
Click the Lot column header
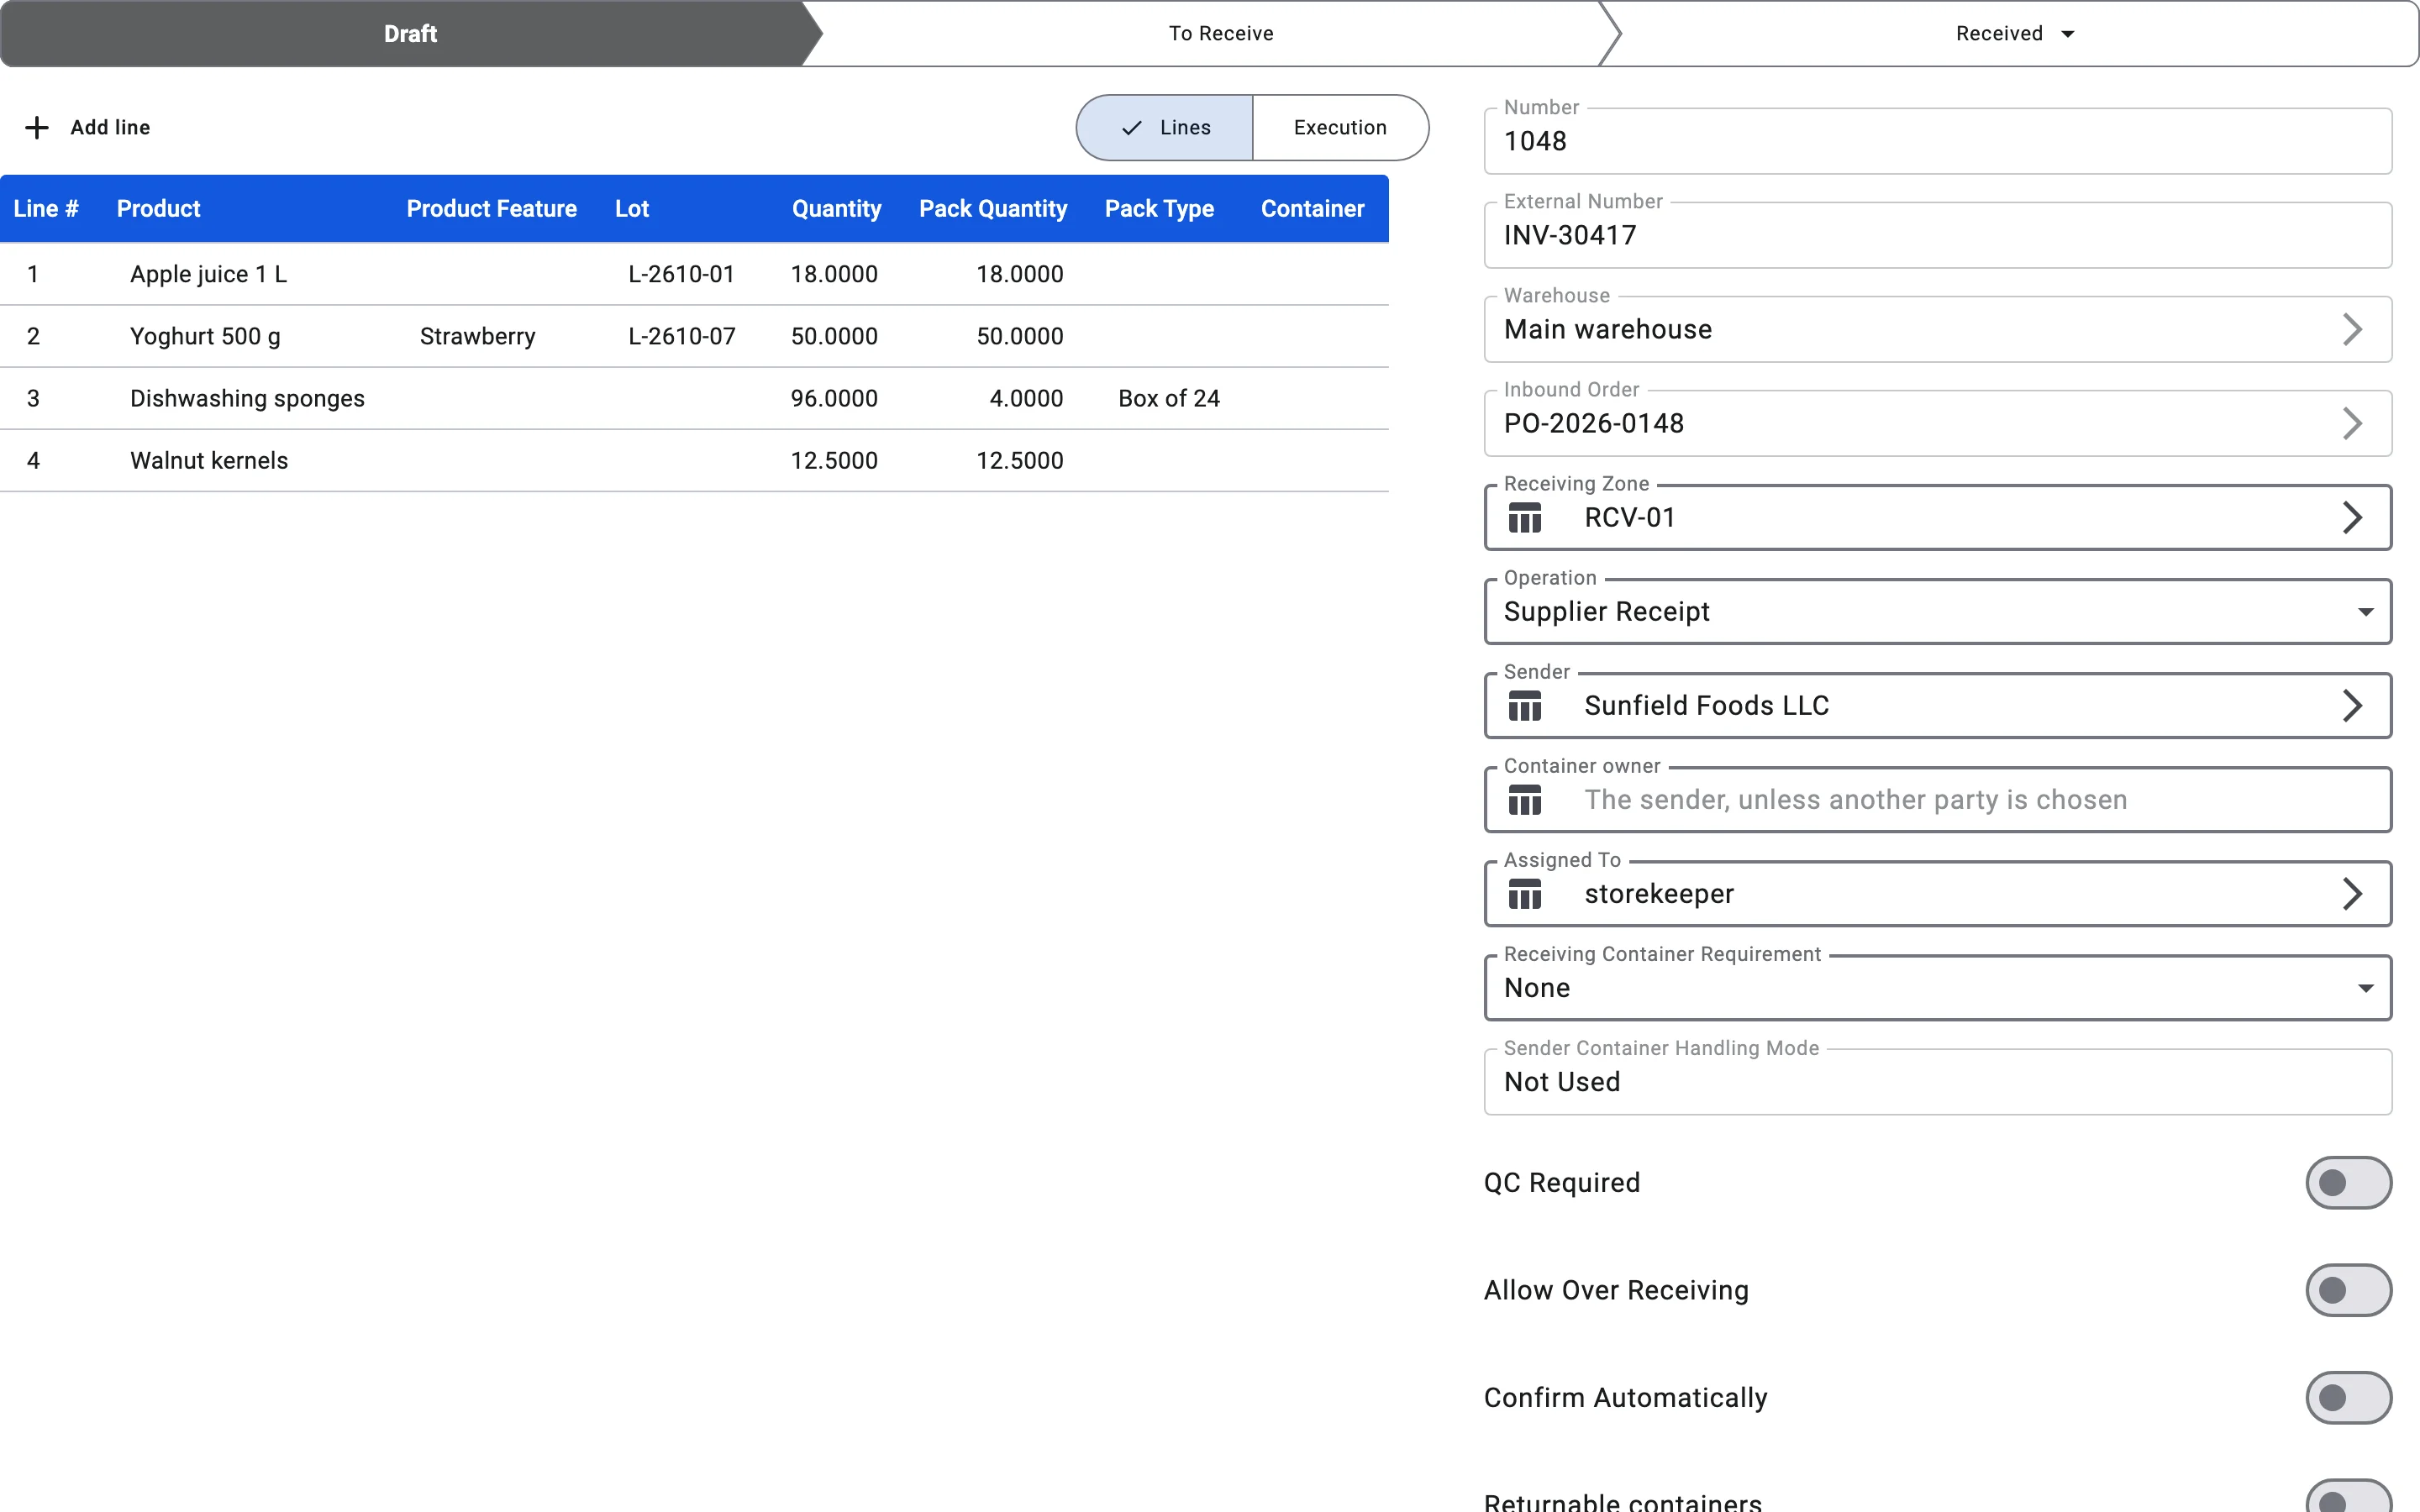(632, 209)
